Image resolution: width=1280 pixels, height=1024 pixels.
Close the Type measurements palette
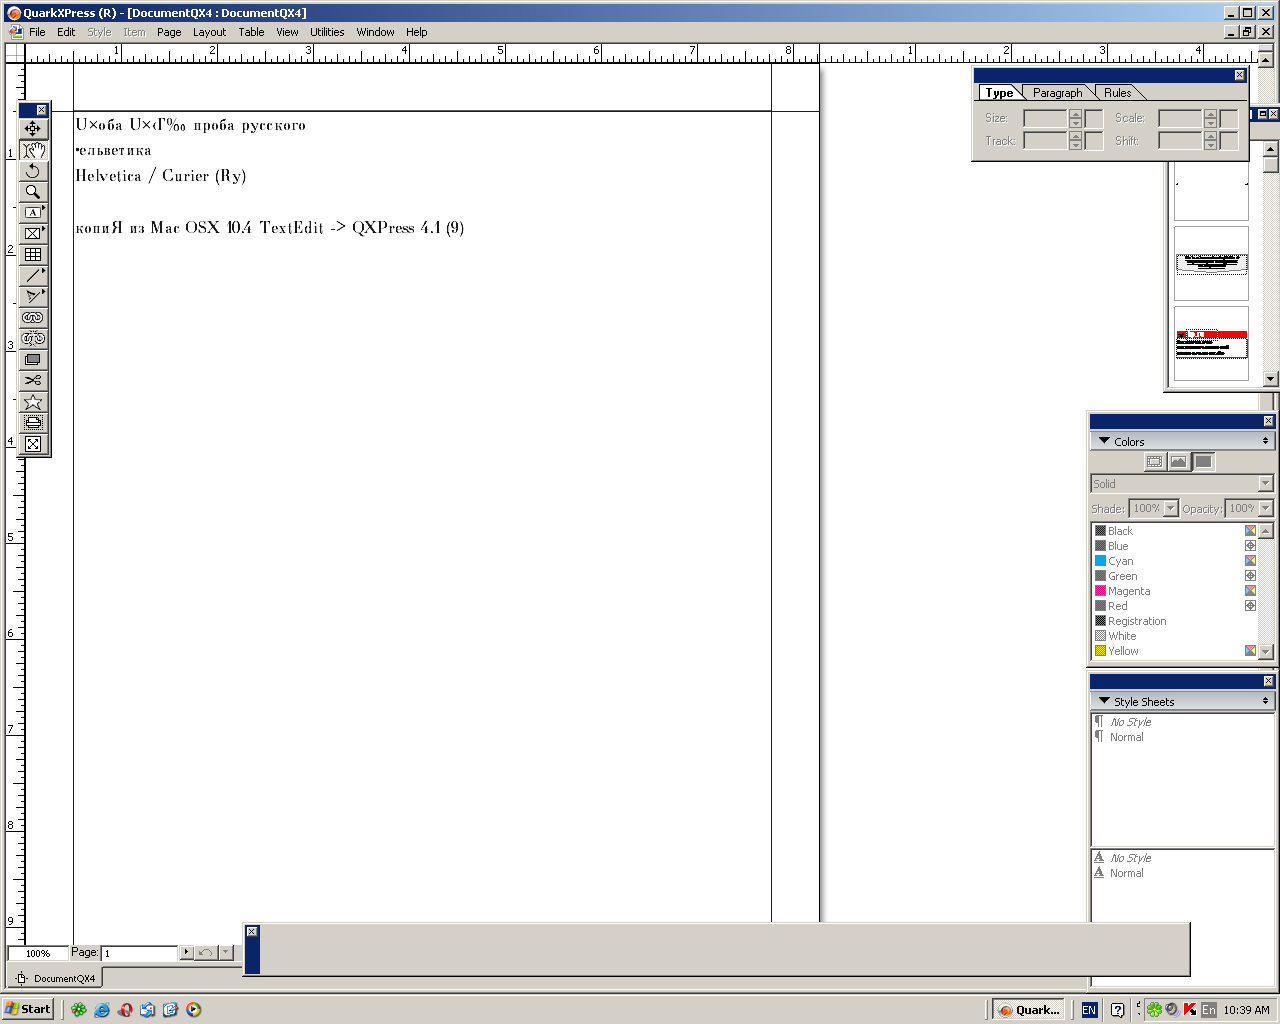pyautogui.click(x=1240, y=75)
